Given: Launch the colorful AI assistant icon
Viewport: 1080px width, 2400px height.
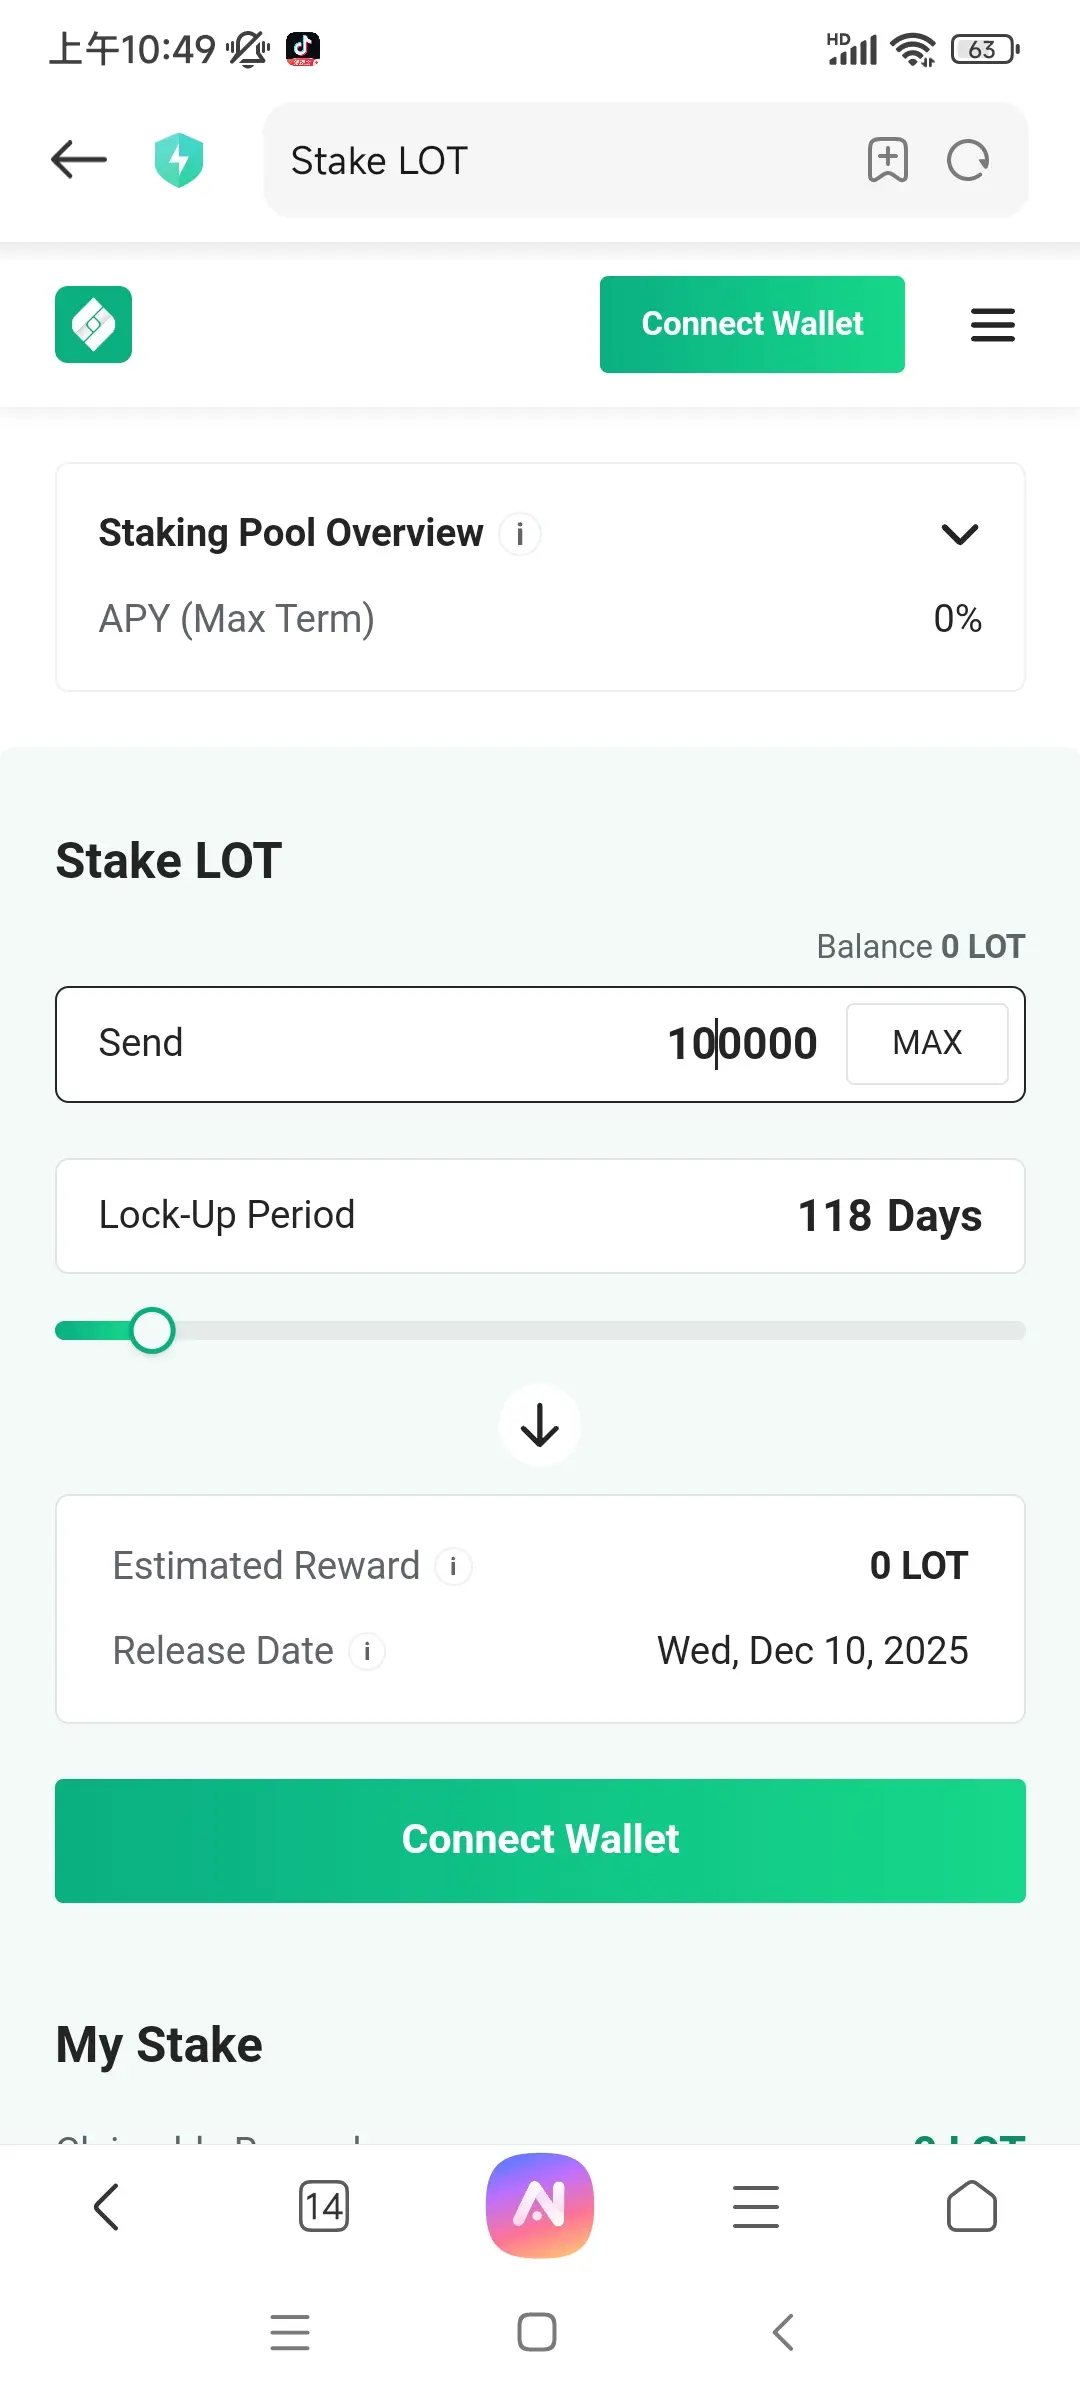Looking at the screenshot, I should coord(540,2205).
